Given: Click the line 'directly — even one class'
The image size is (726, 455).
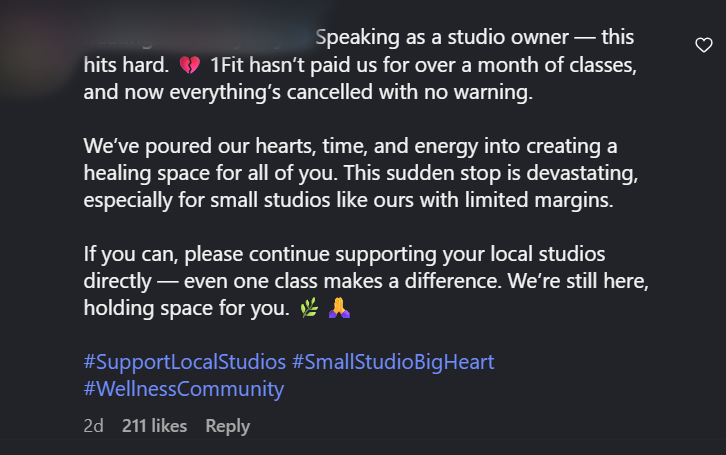Looking at the screenshot, I should 366,282.
